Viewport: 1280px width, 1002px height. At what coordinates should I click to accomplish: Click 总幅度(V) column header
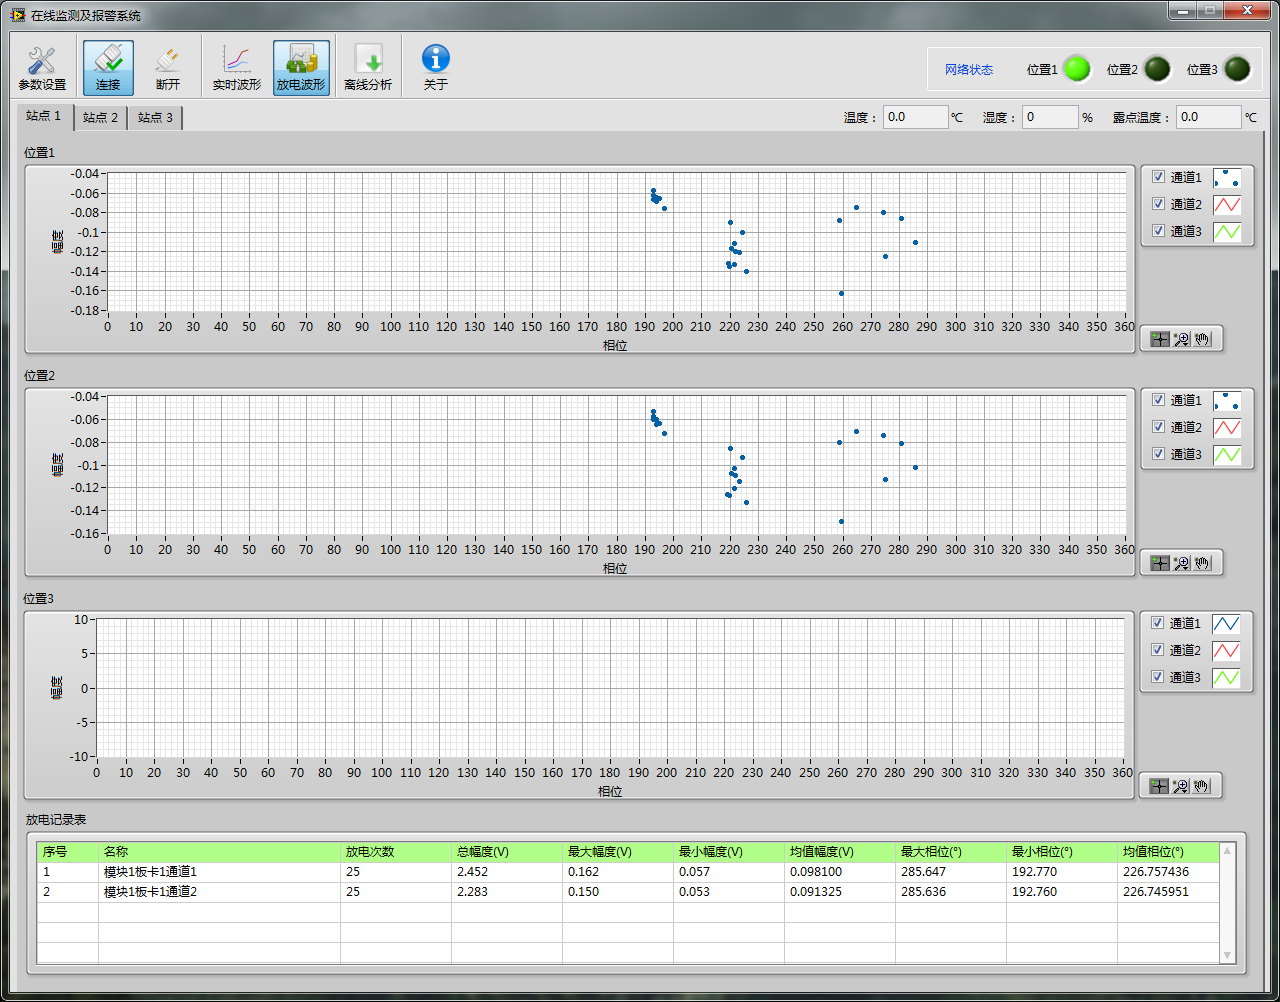coord(507,852)
